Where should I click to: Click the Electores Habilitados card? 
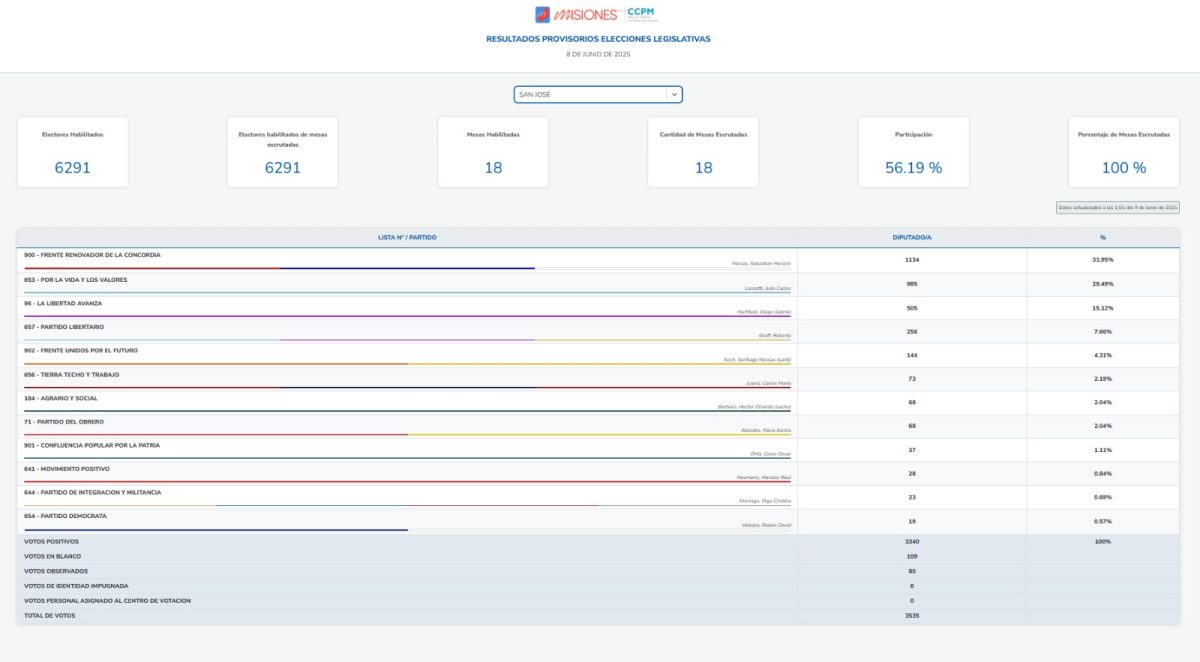[x=72, y=152]
